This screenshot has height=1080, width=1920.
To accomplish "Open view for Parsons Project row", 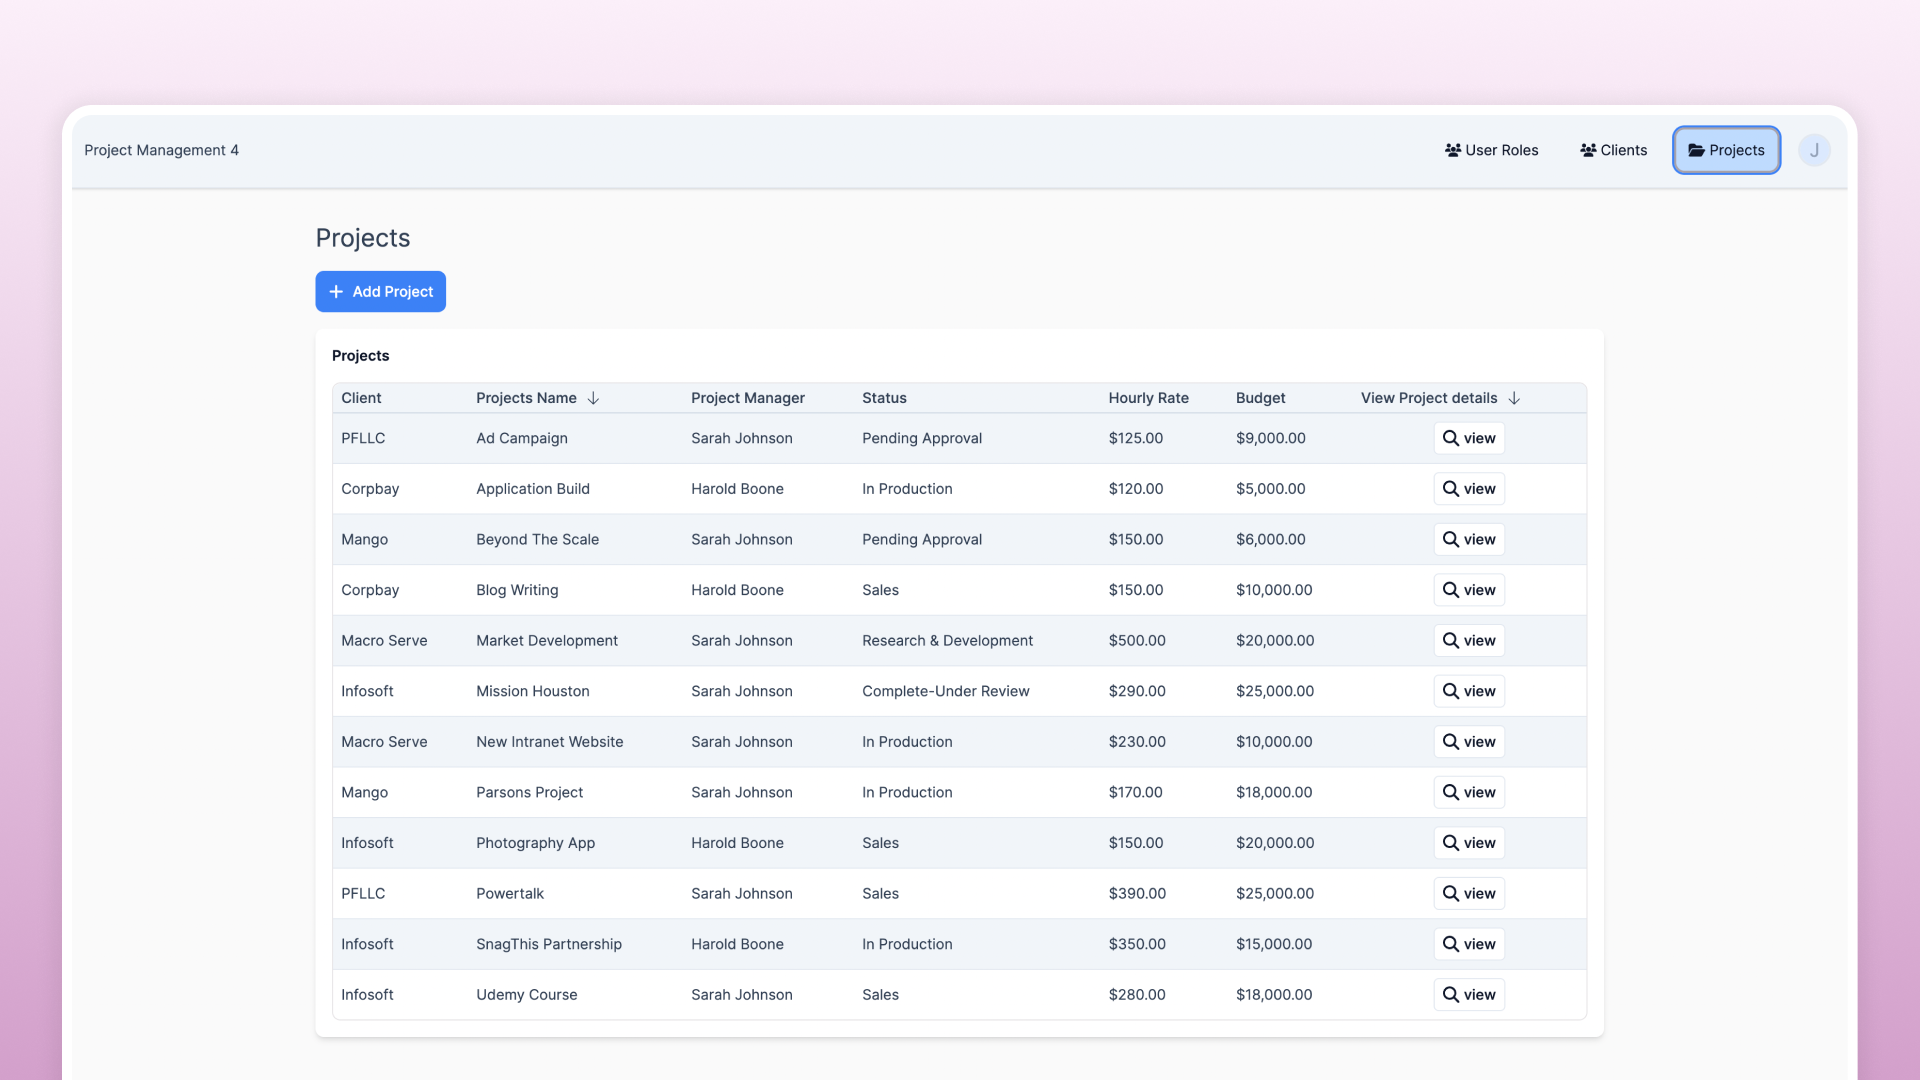I will 1468,792.
